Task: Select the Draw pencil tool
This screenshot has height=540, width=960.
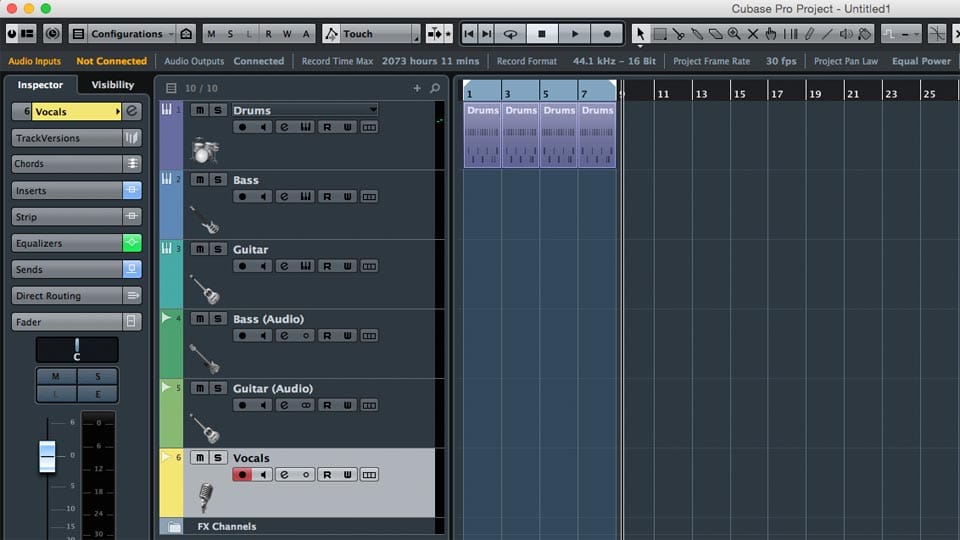Action: [809, 34]
